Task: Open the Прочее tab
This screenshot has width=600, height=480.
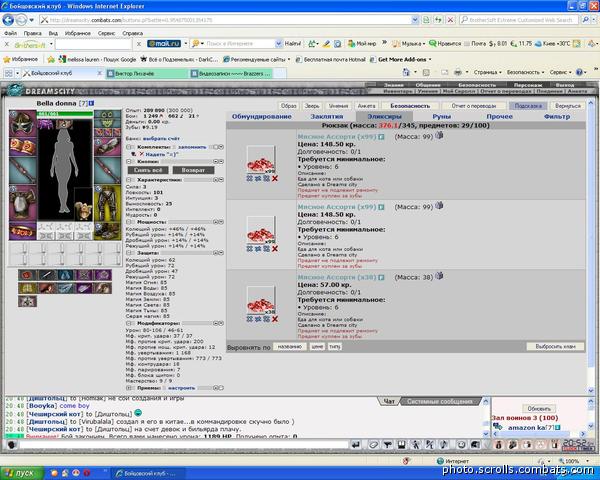Action: click(499, 117)
